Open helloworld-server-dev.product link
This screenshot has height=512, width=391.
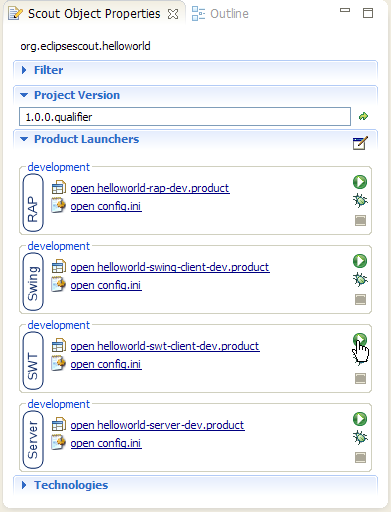157,425
